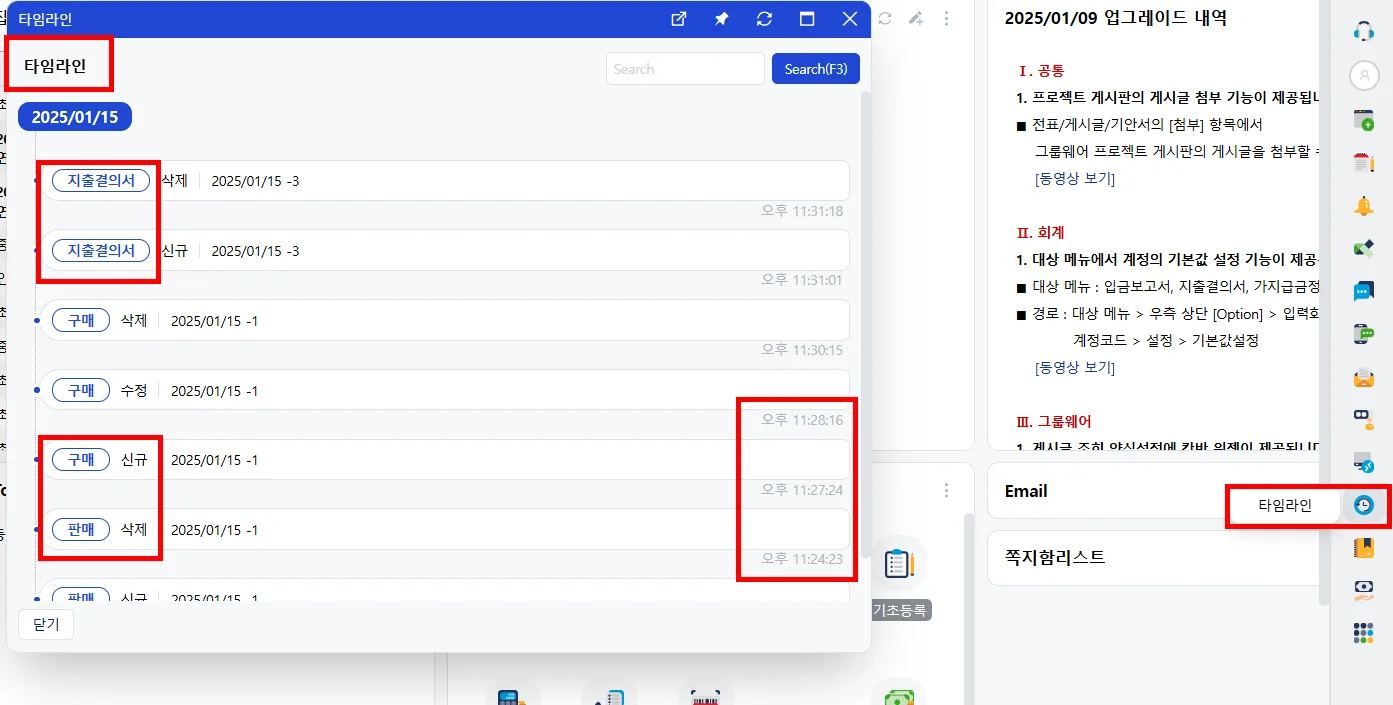Open the notepad calendar icon in sidebar
This screenshot has height=705, width=1393.
click(1363, 163)
